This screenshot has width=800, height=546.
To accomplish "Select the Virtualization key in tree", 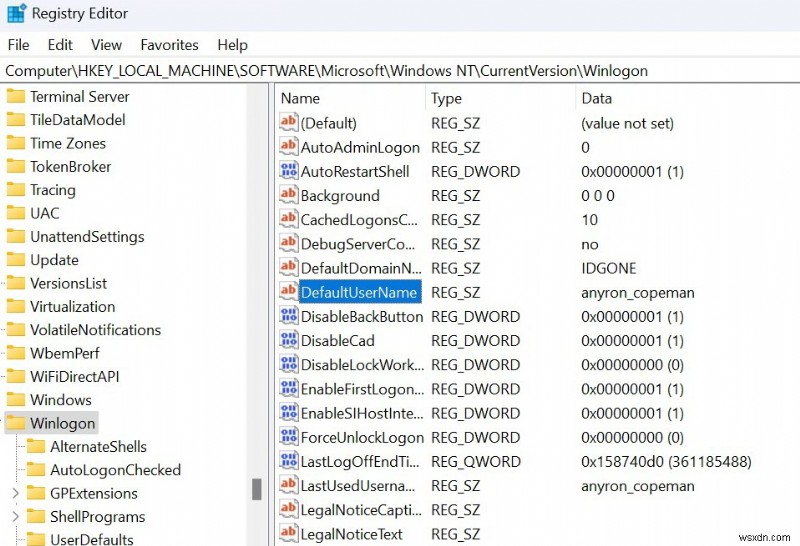I will point(72,307).
